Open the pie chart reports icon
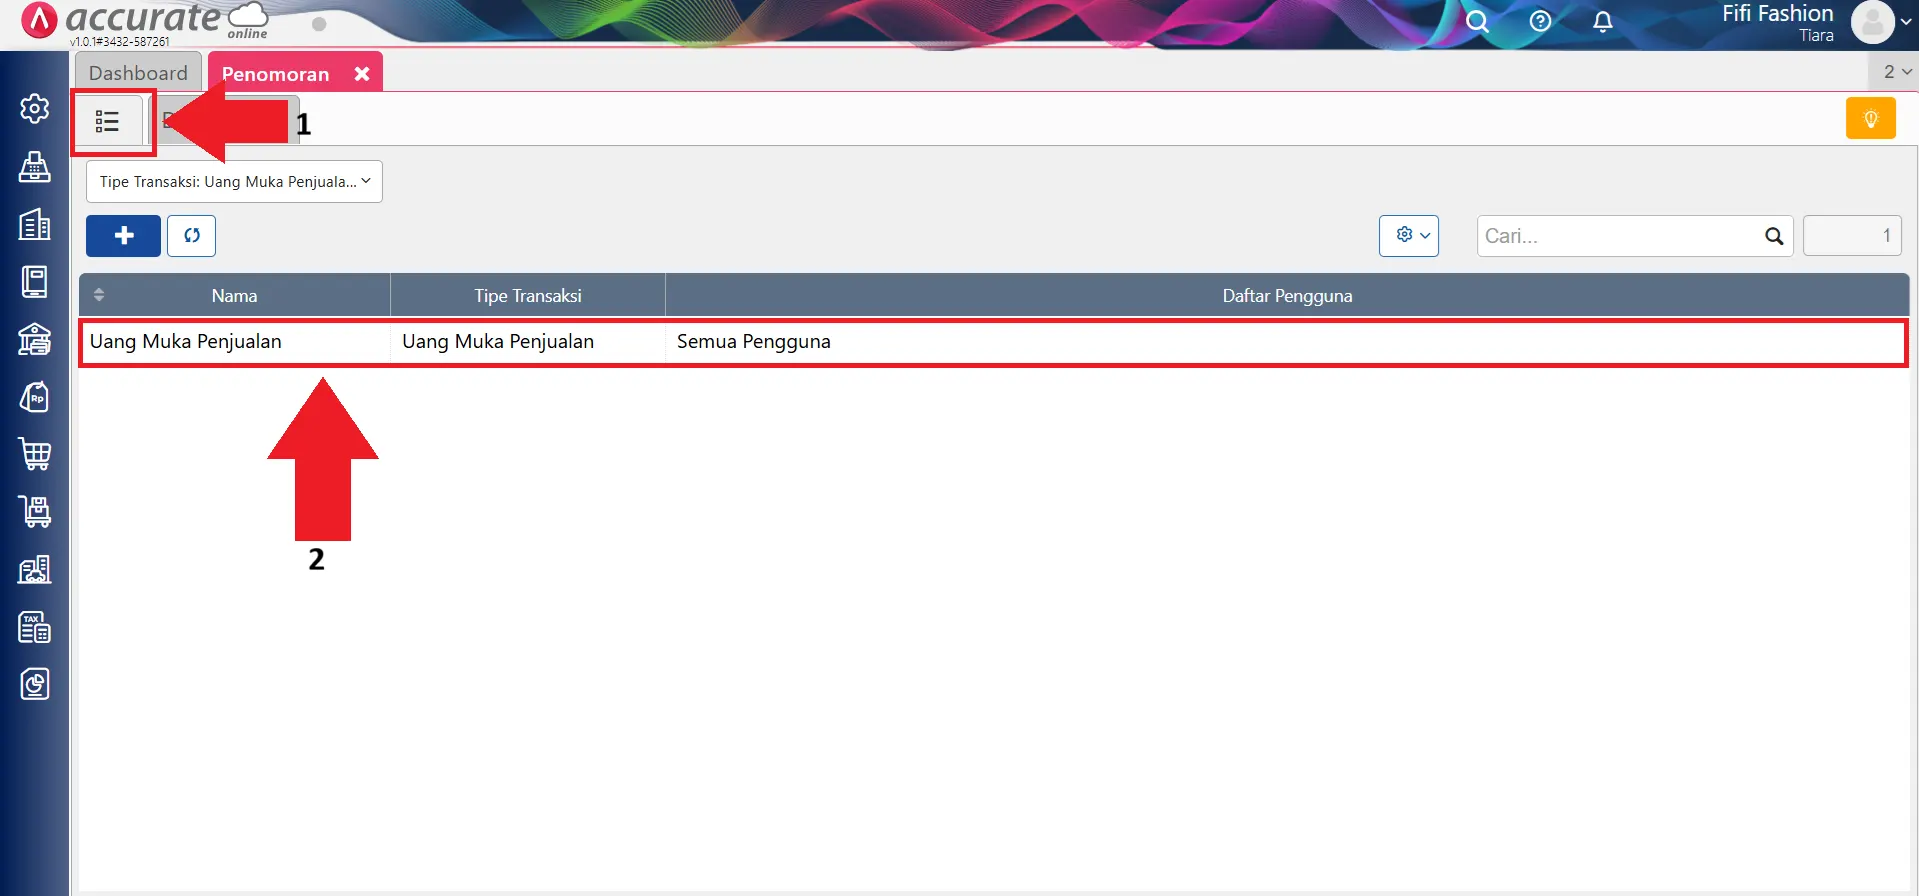1919x896 pixels. tap(35, 685)
